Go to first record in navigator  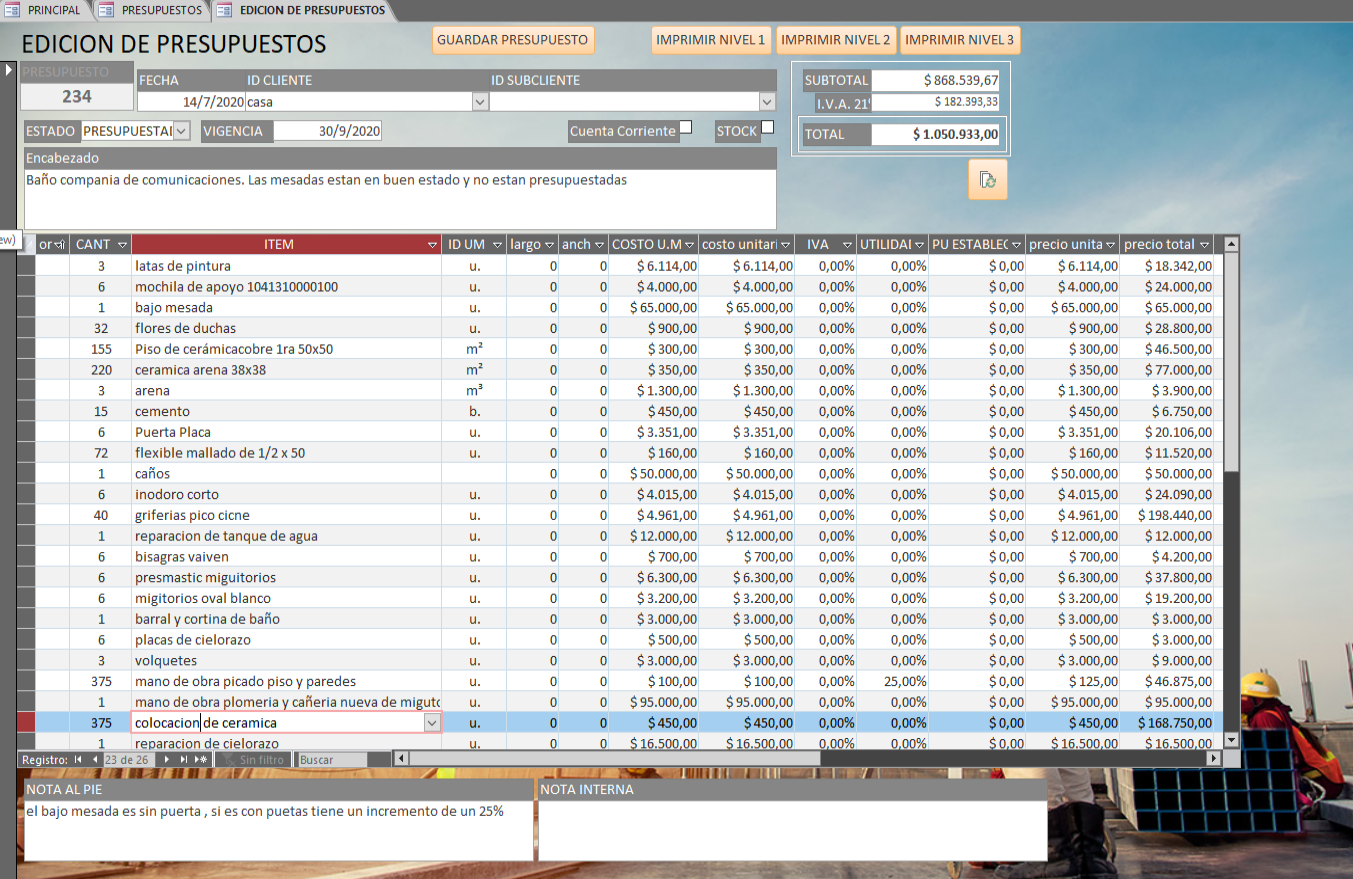(78, 760)
